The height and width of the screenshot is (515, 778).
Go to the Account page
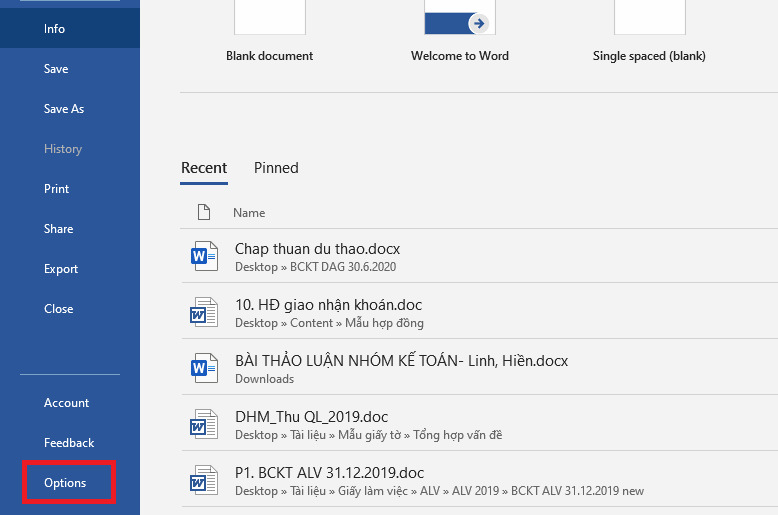pos(66,402)
